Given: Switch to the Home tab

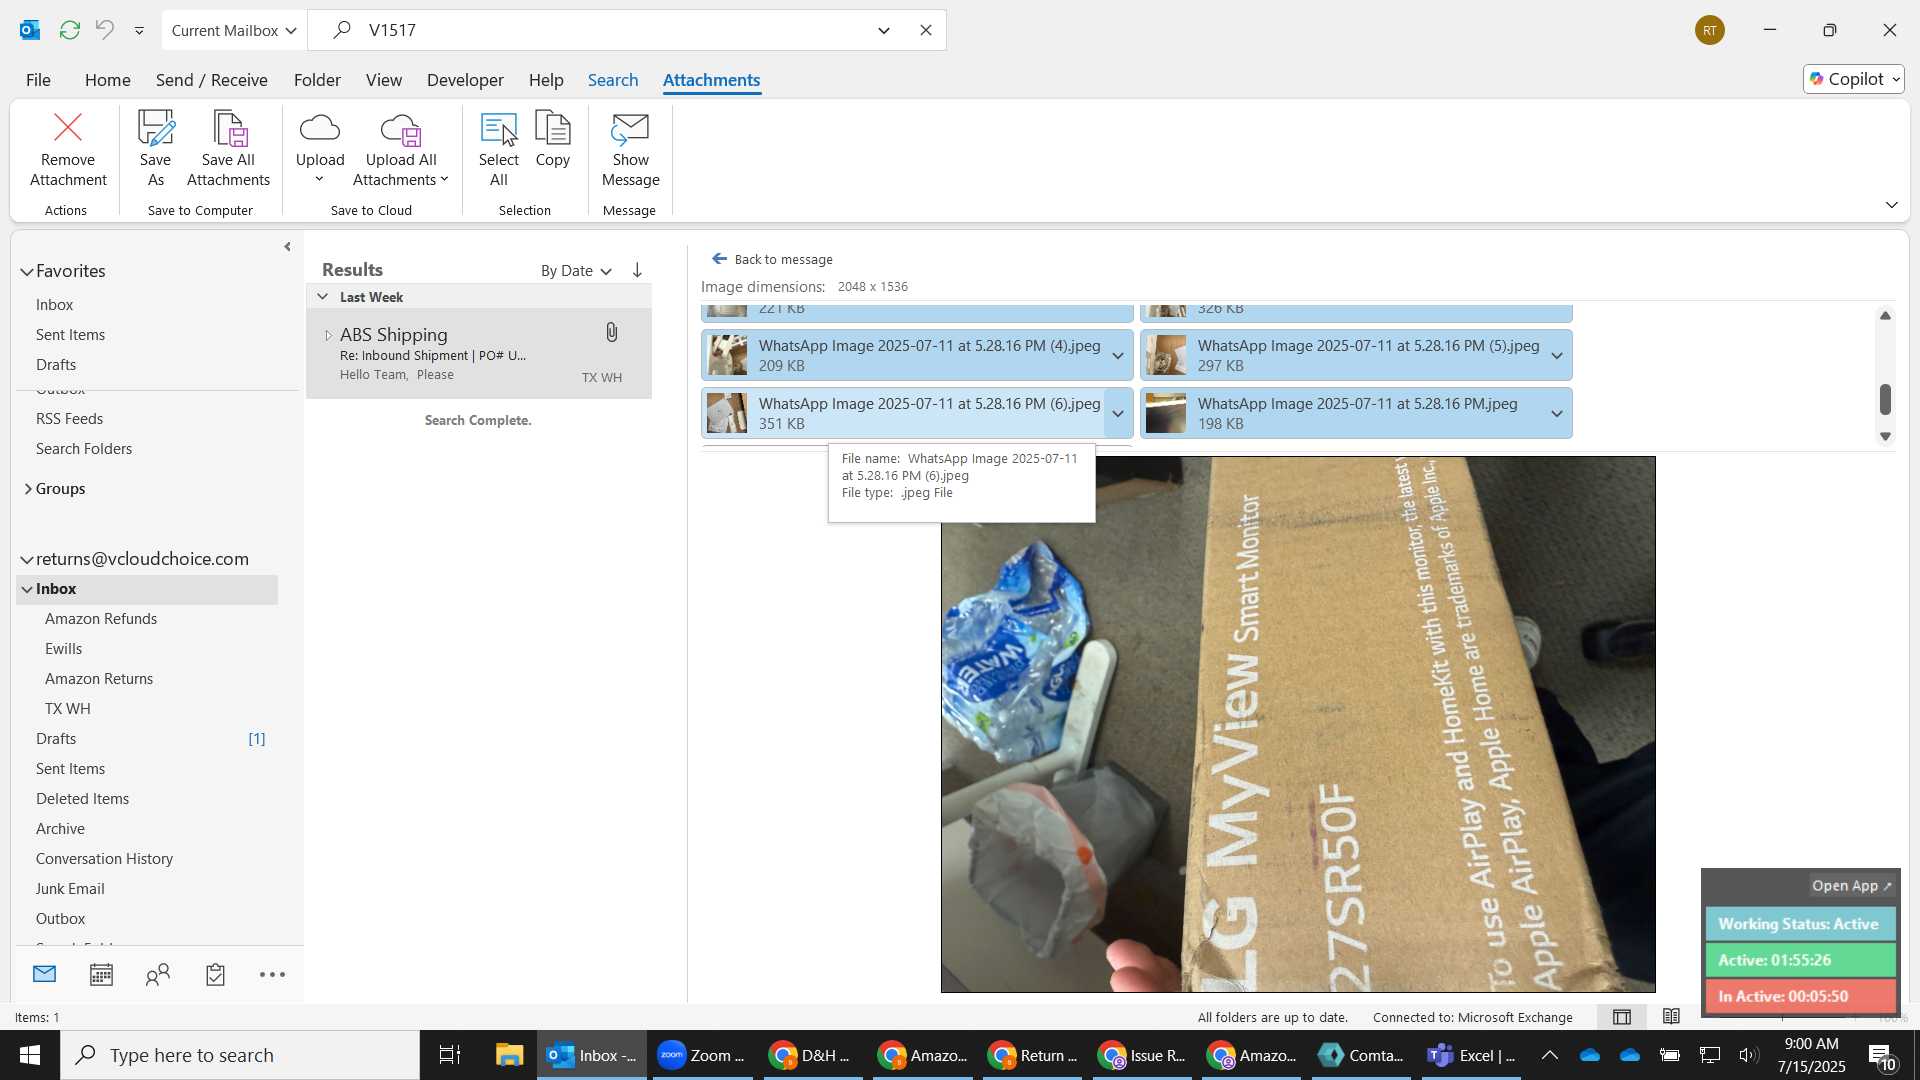Looking at the screenshot, I should coord(107,80).
